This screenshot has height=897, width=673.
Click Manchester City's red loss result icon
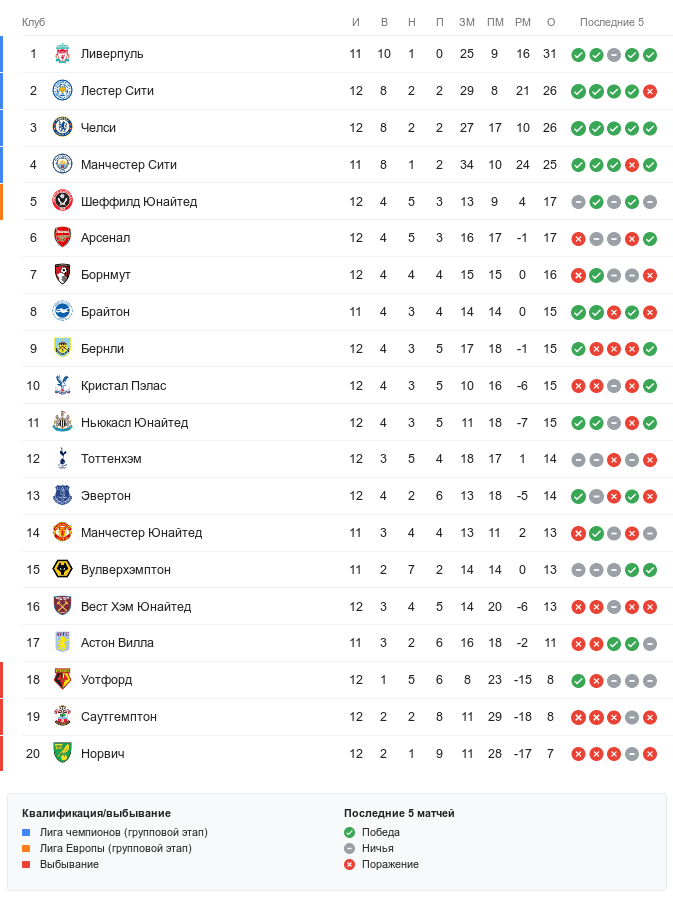[x=632, y=165]
